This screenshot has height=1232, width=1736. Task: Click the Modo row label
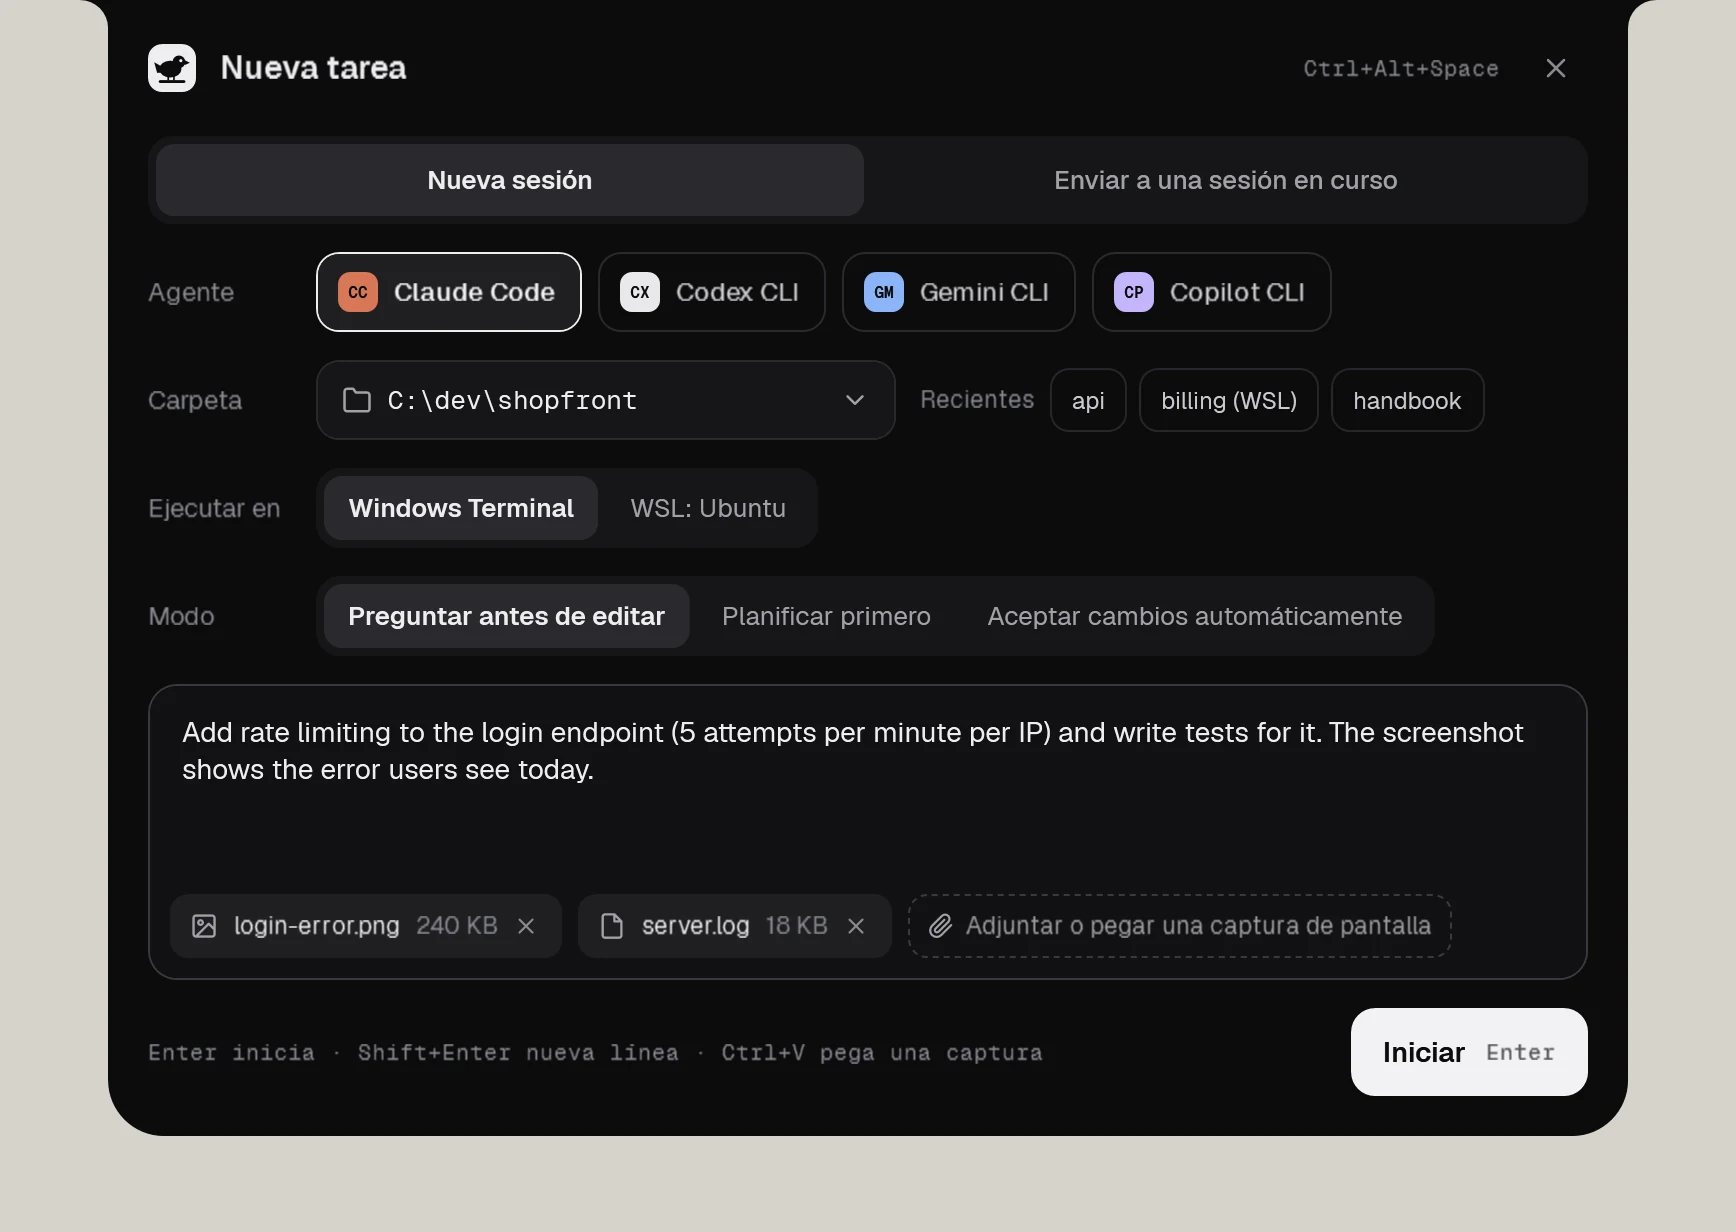coord(181,616)
